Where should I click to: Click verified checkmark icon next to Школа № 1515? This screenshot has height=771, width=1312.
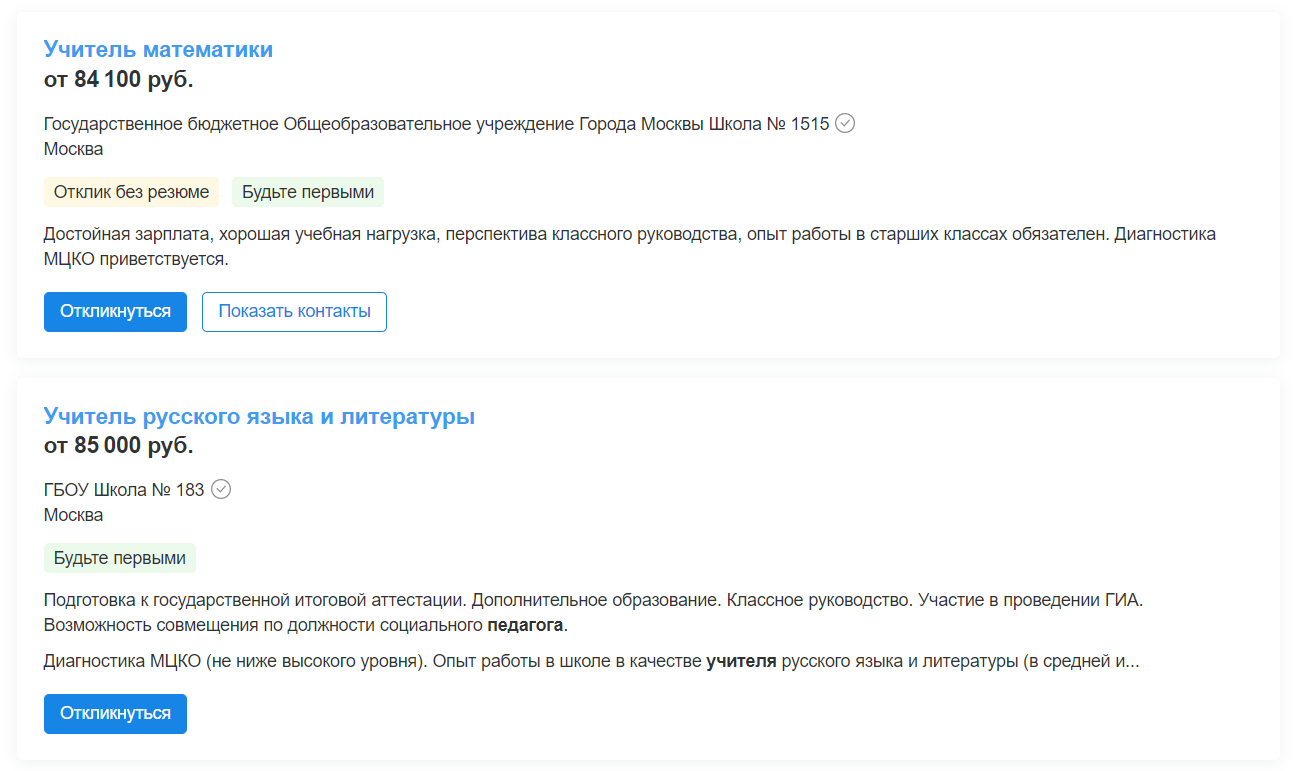(845, 123)
